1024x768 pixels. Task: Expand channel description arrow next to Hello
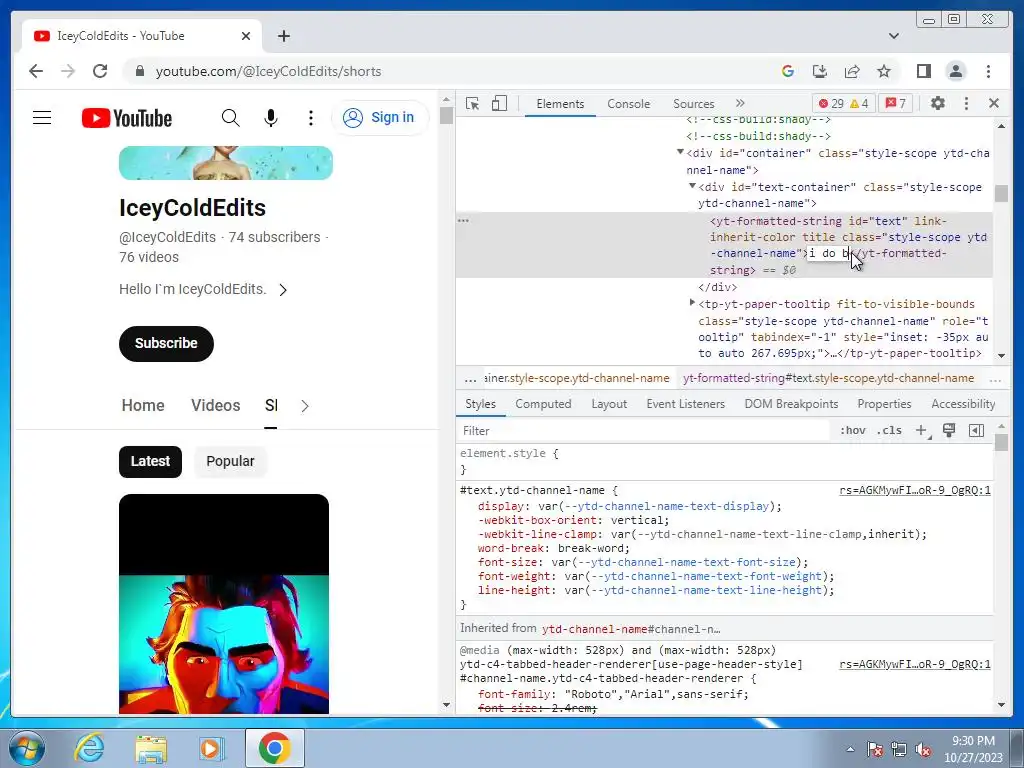(x=283, y=289)
